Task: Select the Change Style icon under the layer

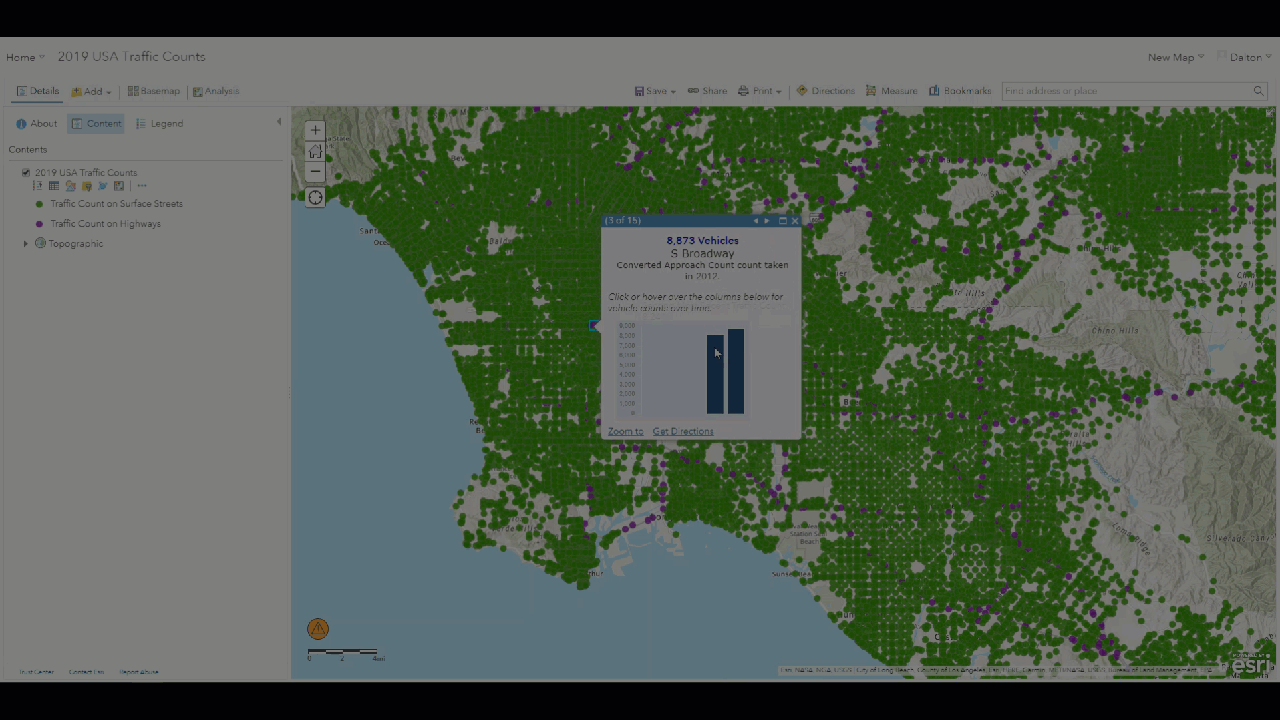Action: coord(70,186)
